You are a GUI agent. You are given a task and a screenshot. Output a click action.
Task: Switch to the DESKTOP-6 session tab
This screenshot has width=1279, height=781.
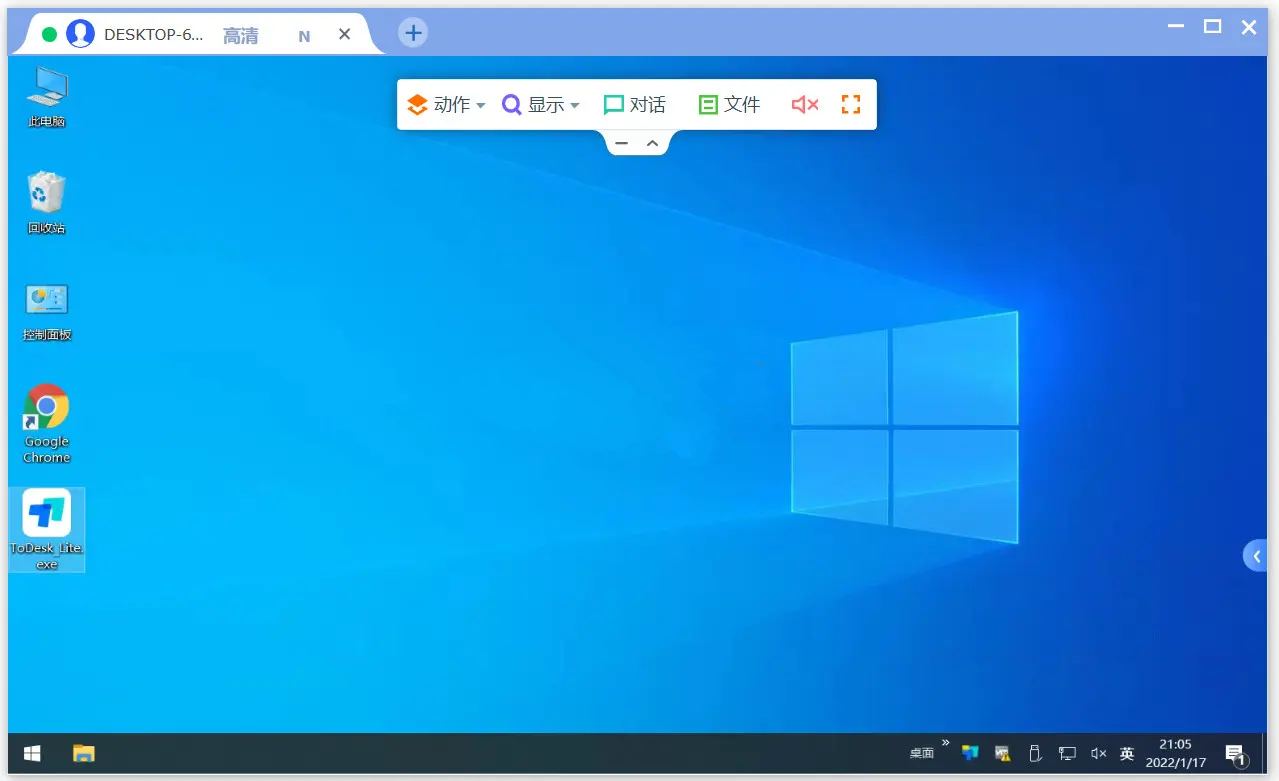pyautogui.click(x=155, y=33)
